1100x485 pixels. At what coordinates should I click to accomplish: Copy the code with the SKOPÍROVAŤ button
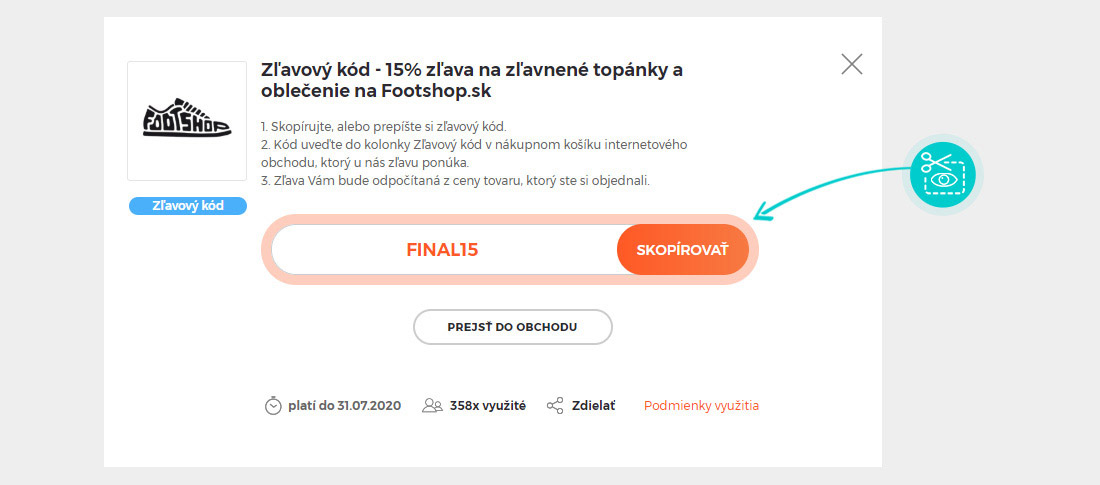pos(683,250)
